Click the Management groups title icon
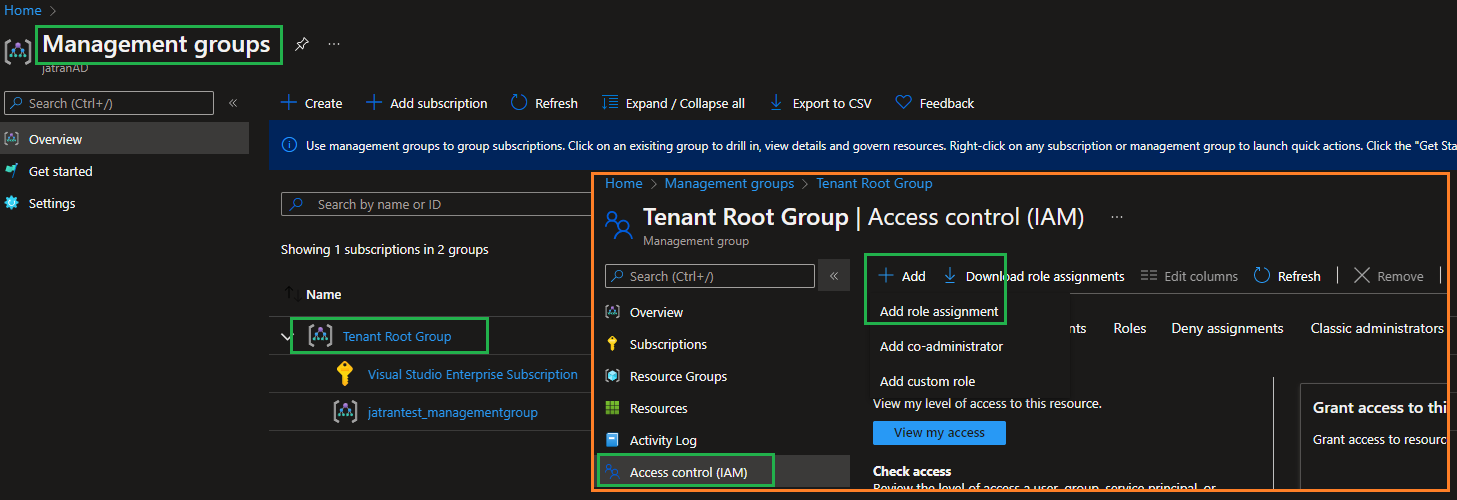 [x=18, y=50]
